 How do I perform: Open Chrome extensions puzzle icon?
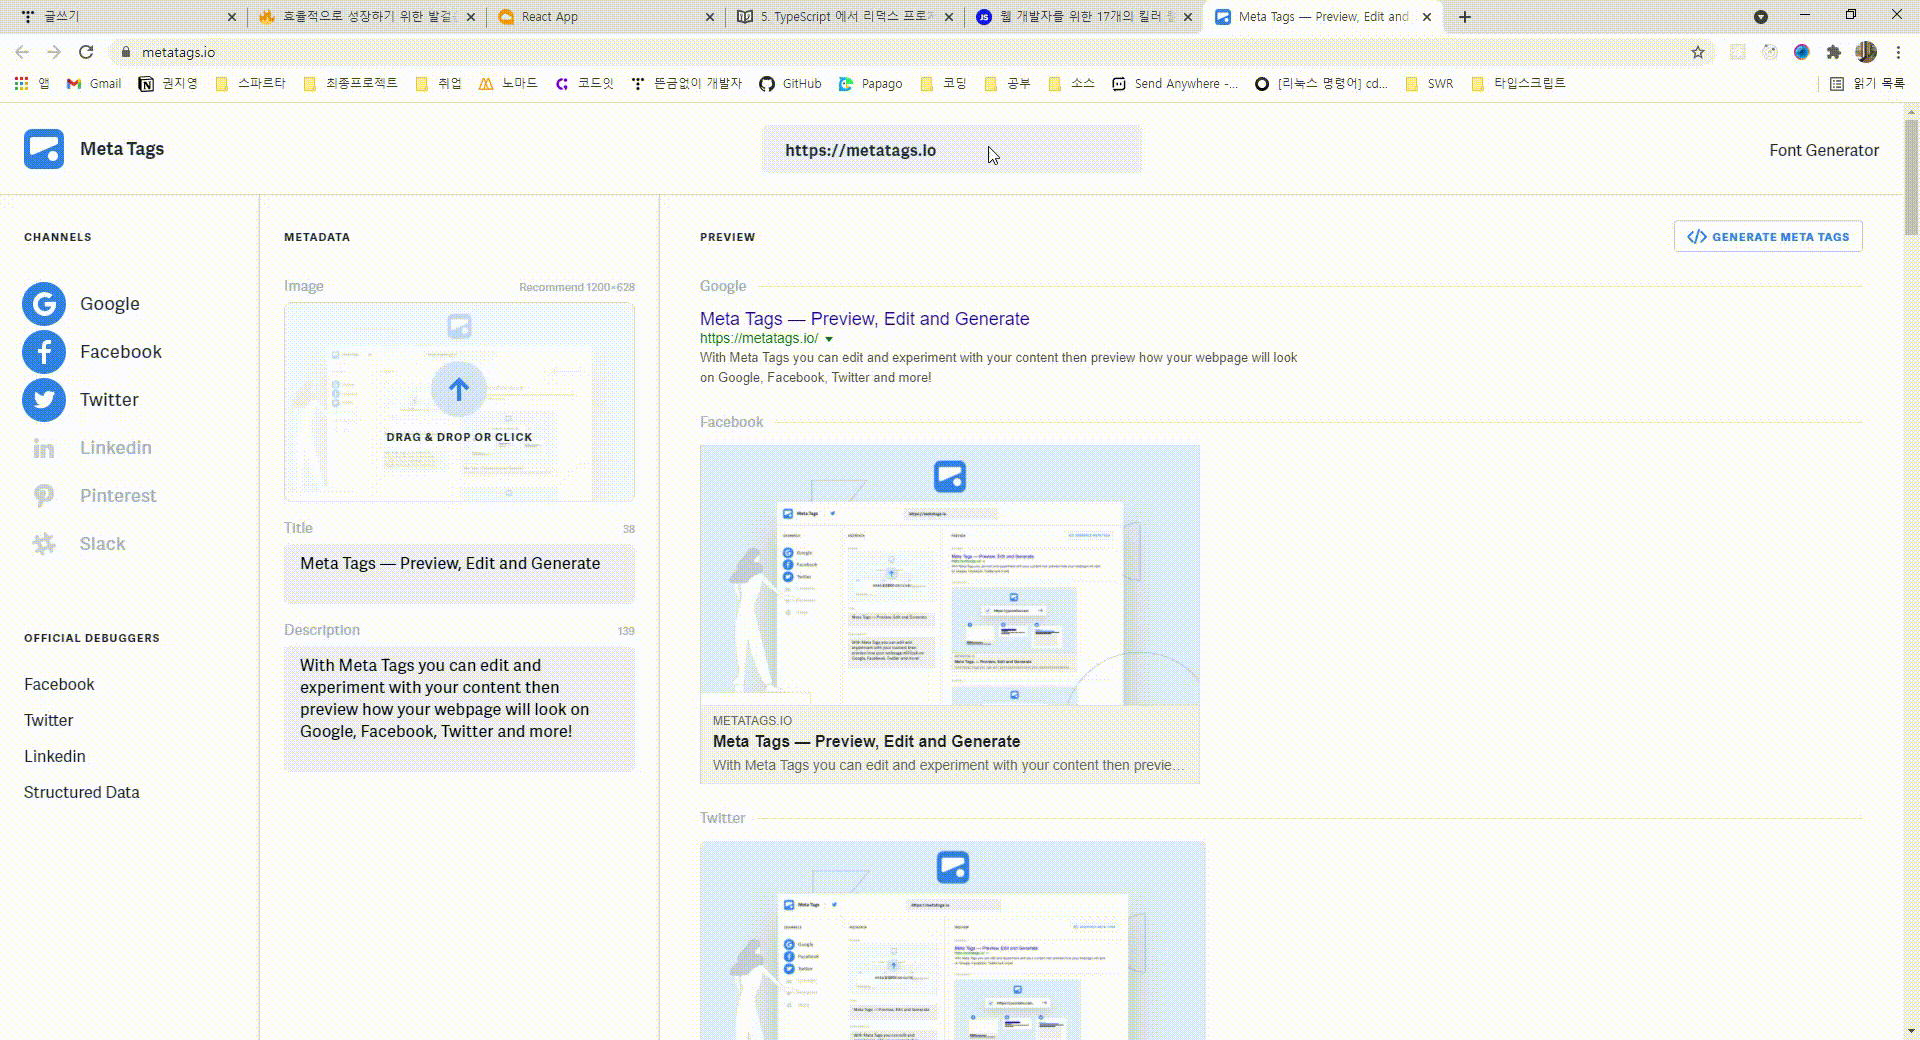[1834, 52]
